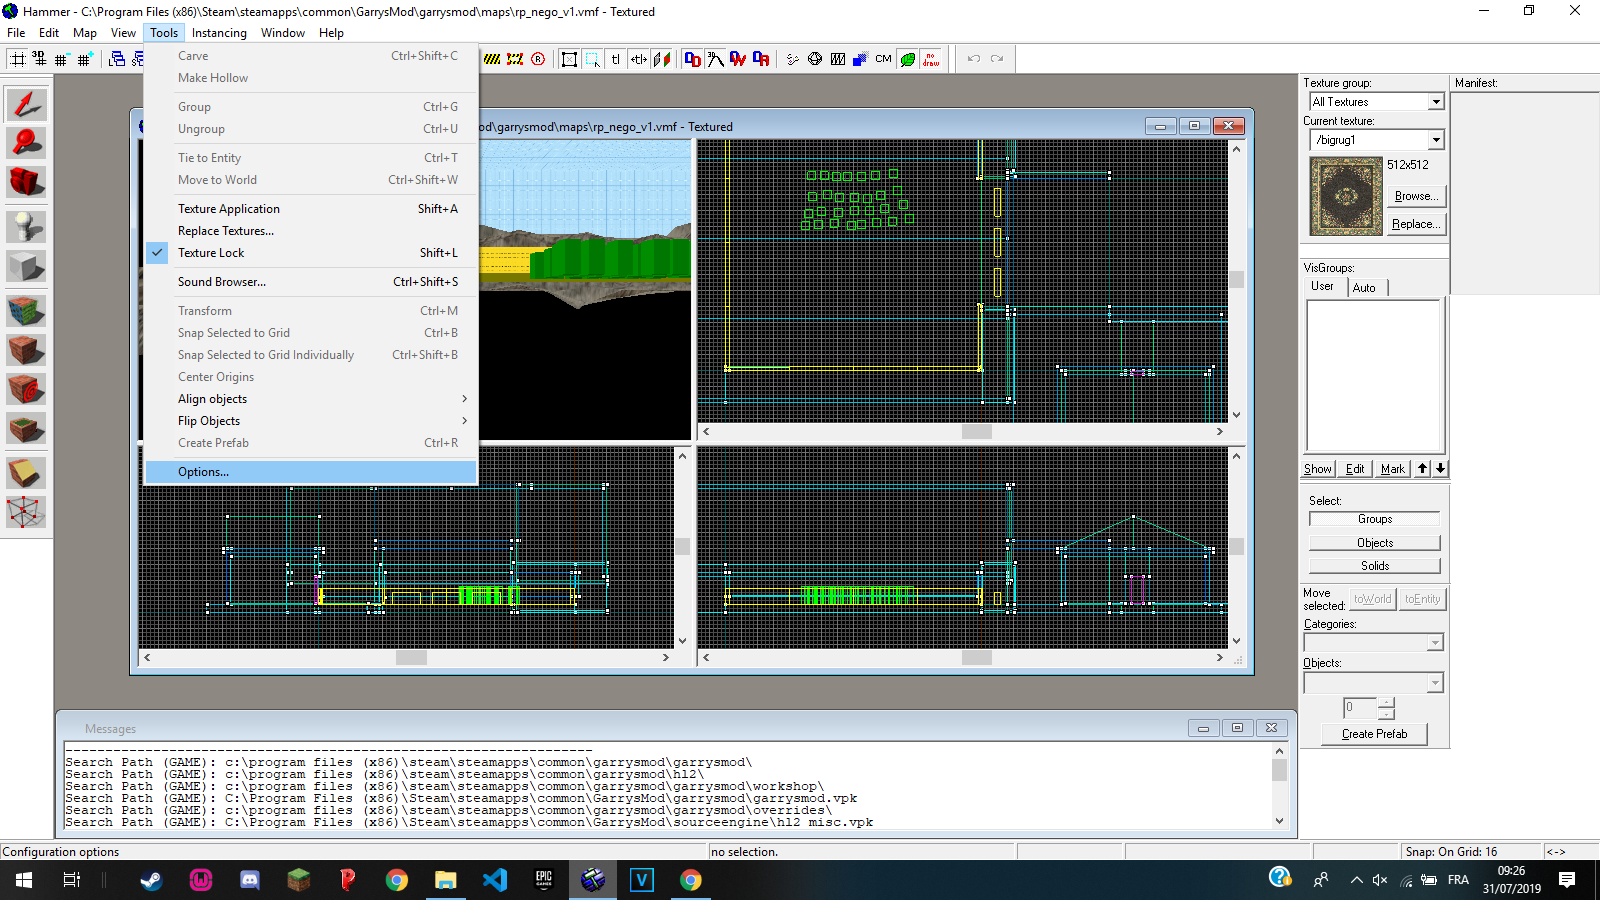
Task: Click the Undo arrow in toolbar
Action: [x=974, y=59]
